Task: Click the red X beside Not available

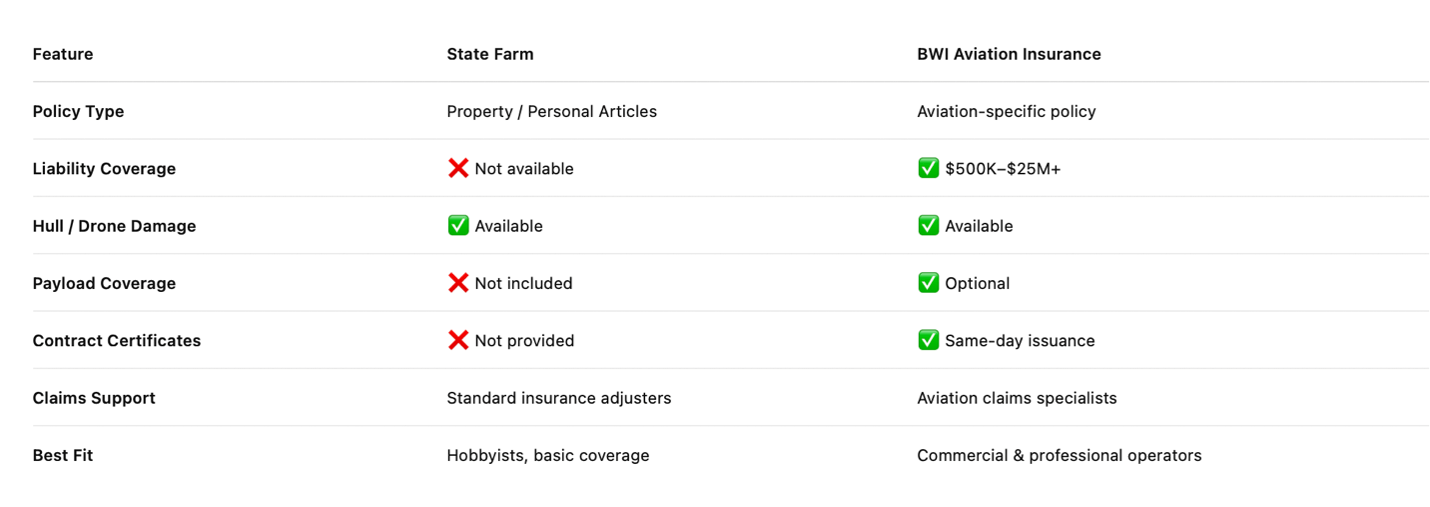Action: coord(458,168)
